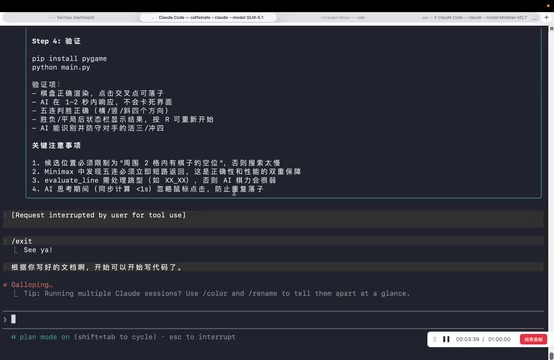Click the '棋盘正确渲染' checklist line
Viewport: 554px width, 360px height.
click(x=98, y=93)
